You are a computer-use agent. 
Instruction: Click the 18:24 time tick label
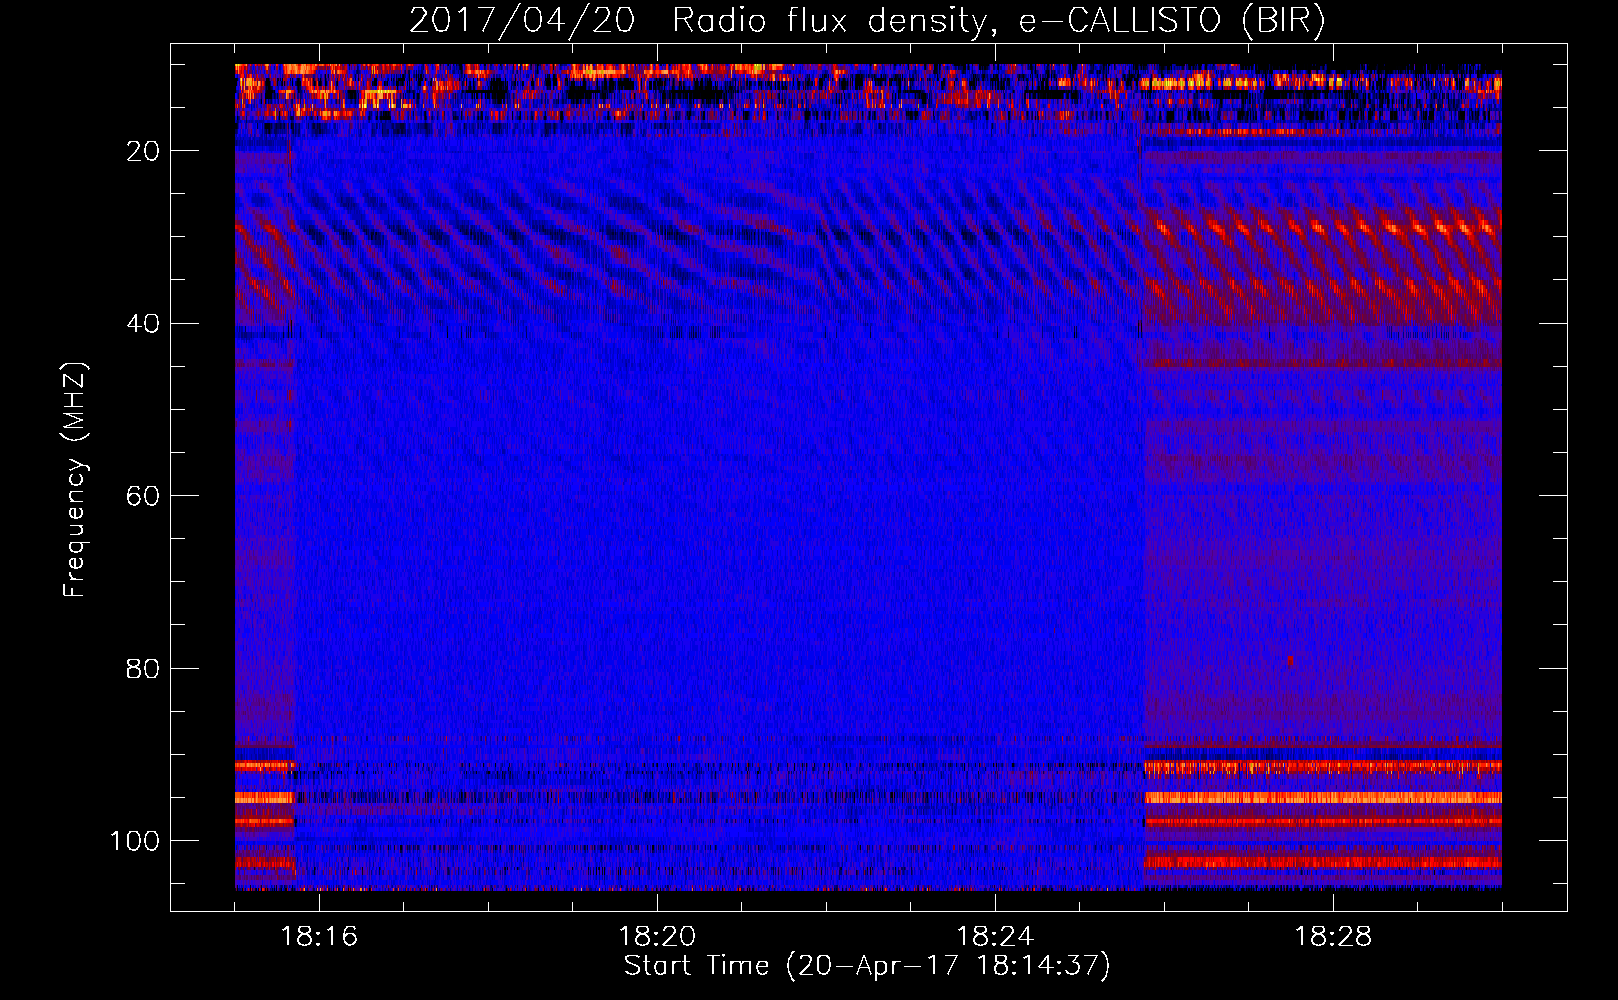pyautogui.click(x=995, y=937)
